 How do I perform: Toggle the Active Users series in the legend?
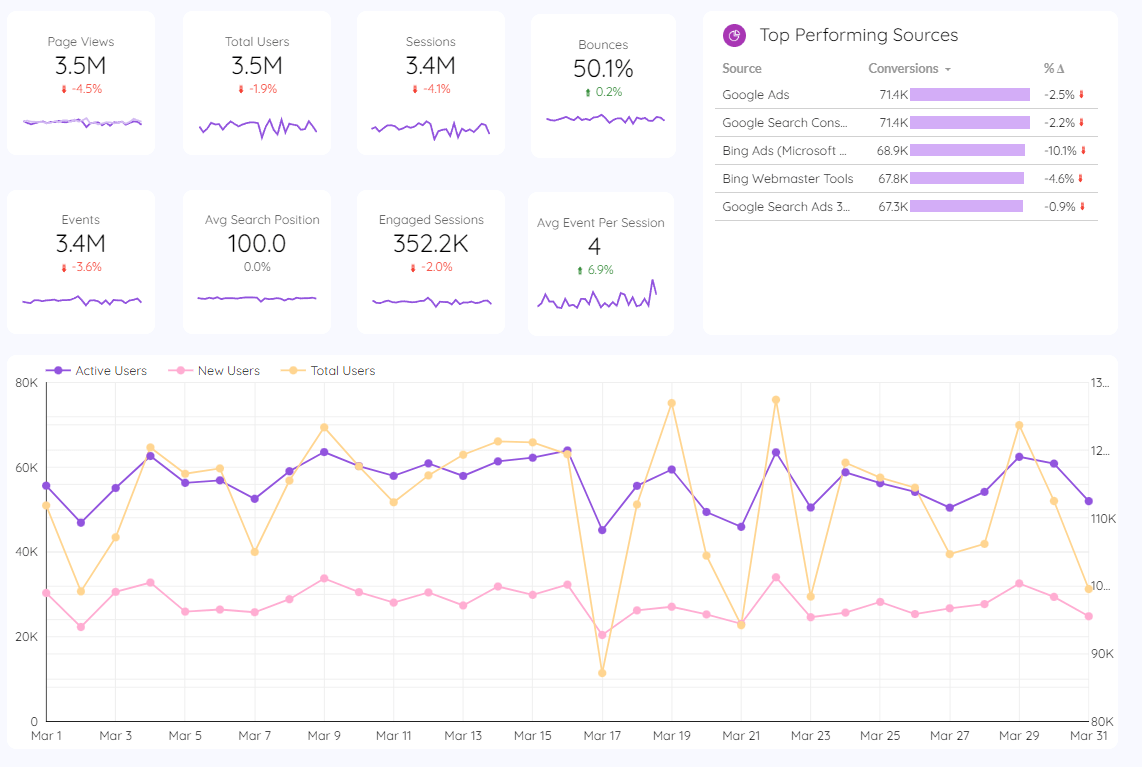(x=111, y=370)
